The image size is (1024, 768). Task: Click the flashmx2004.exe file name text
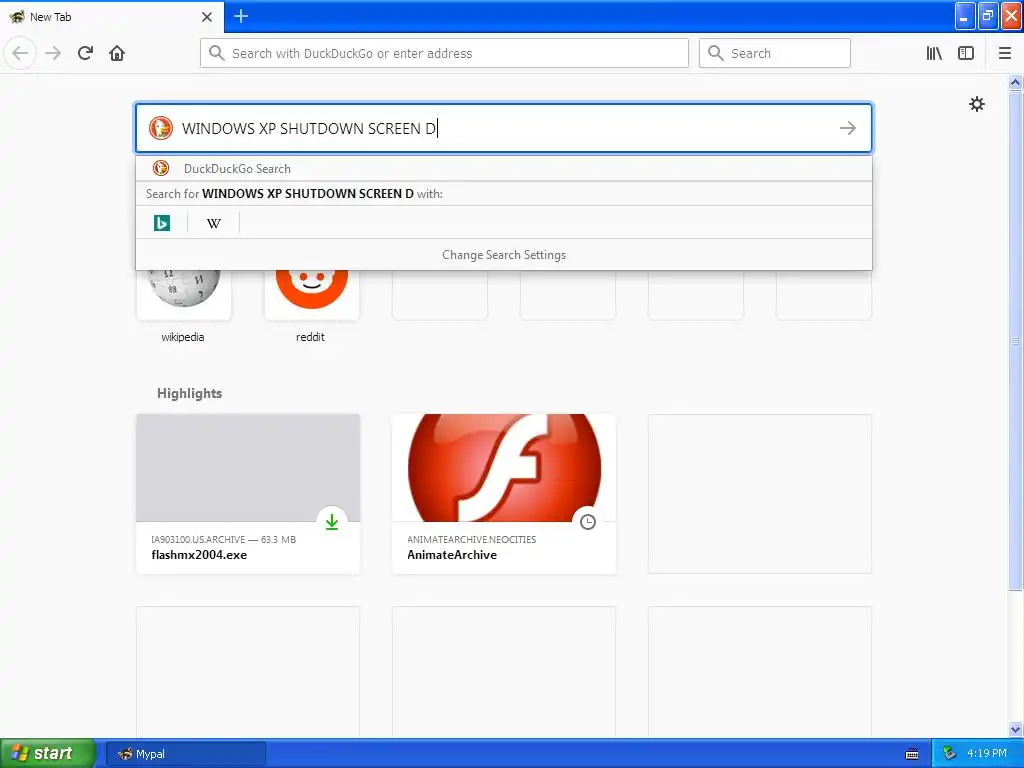click(199, 554)
